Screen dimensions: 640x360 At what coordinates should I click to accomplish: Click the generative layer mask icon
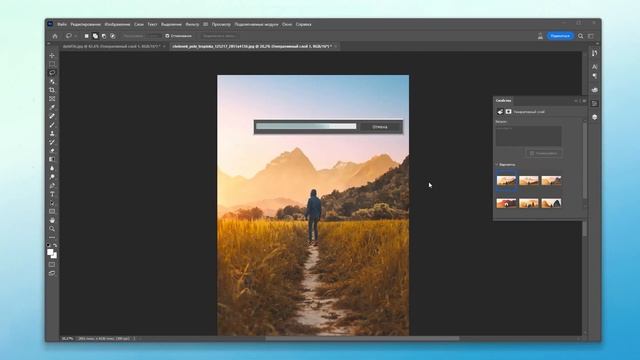pos(509,111)
